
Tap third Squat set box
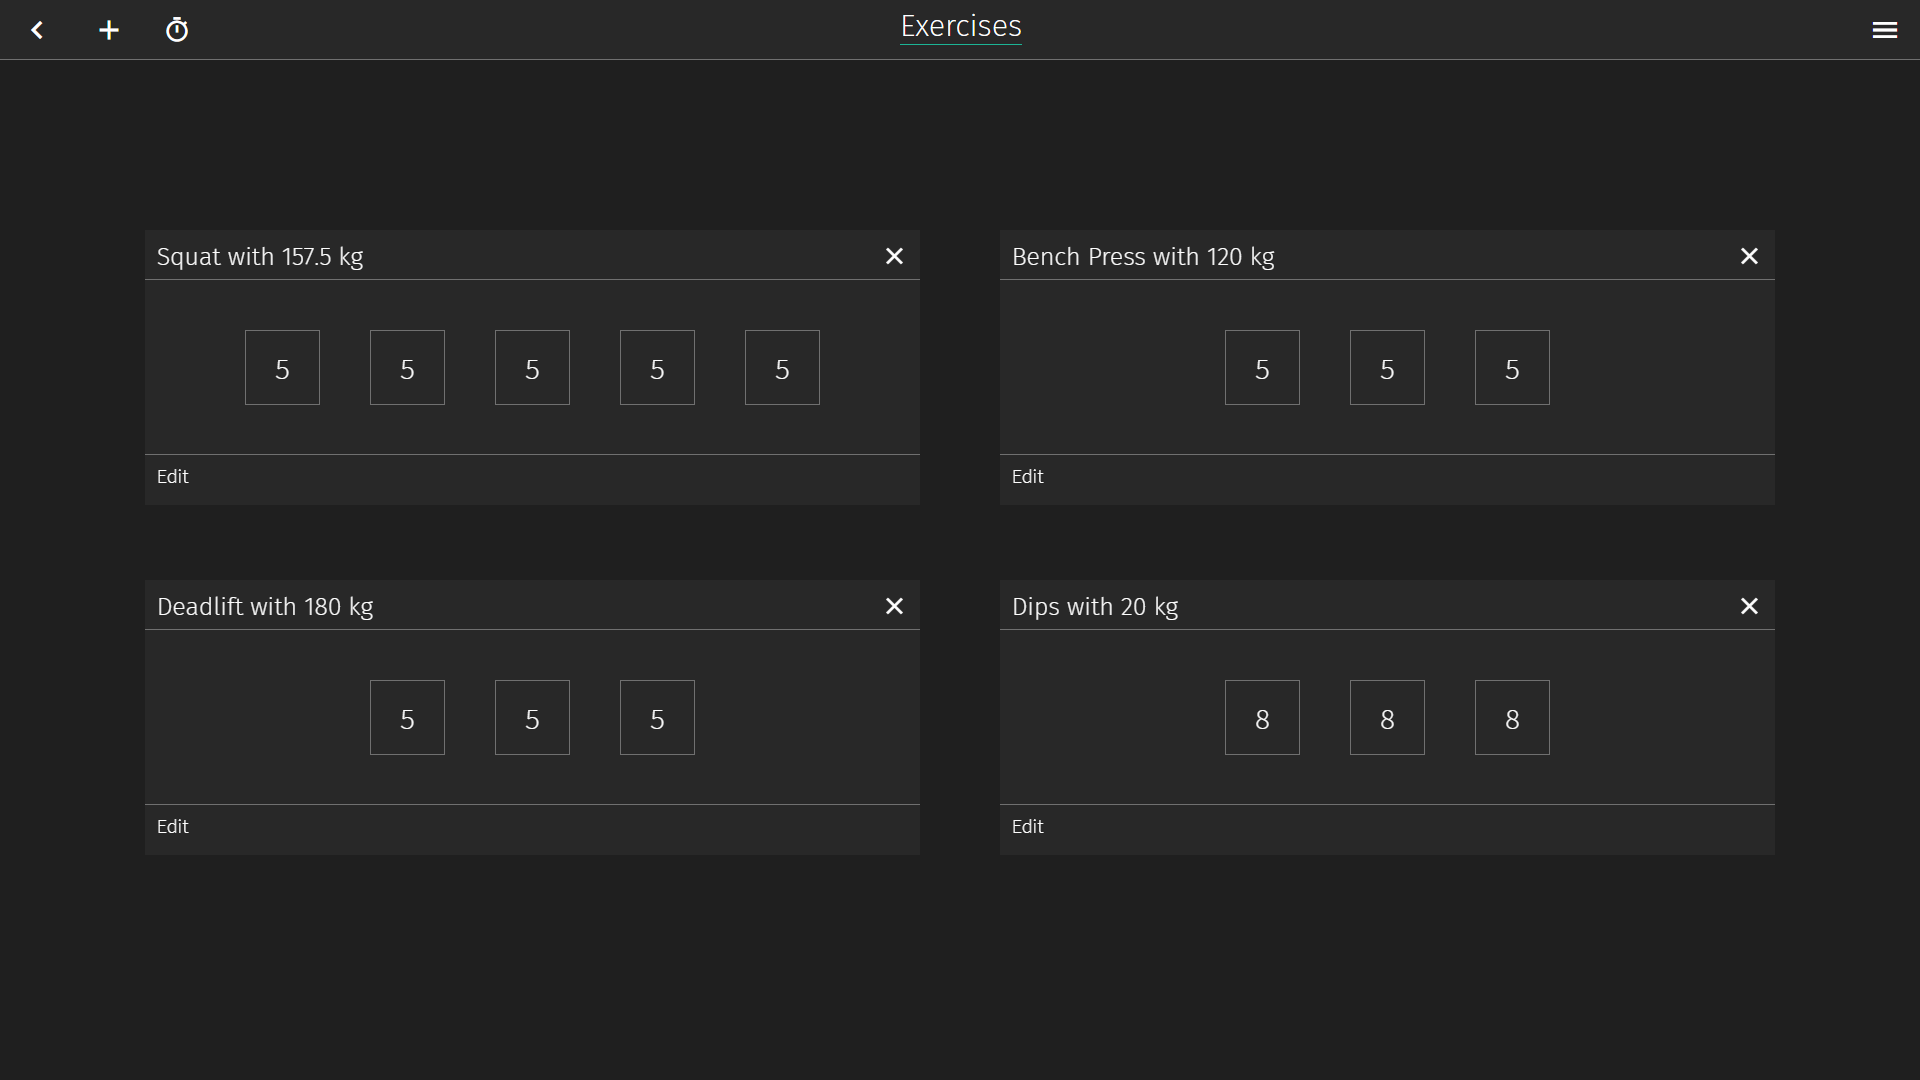point(532,368)
